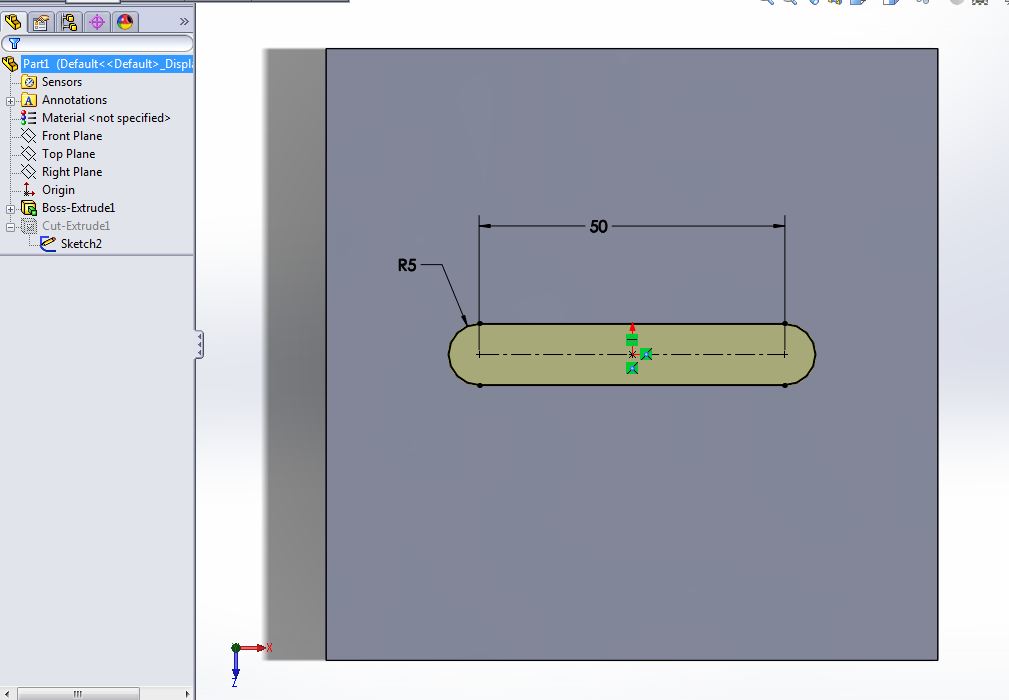Click the Apply Scene checkered icon

pyautogui.click(x=979, y=4)
